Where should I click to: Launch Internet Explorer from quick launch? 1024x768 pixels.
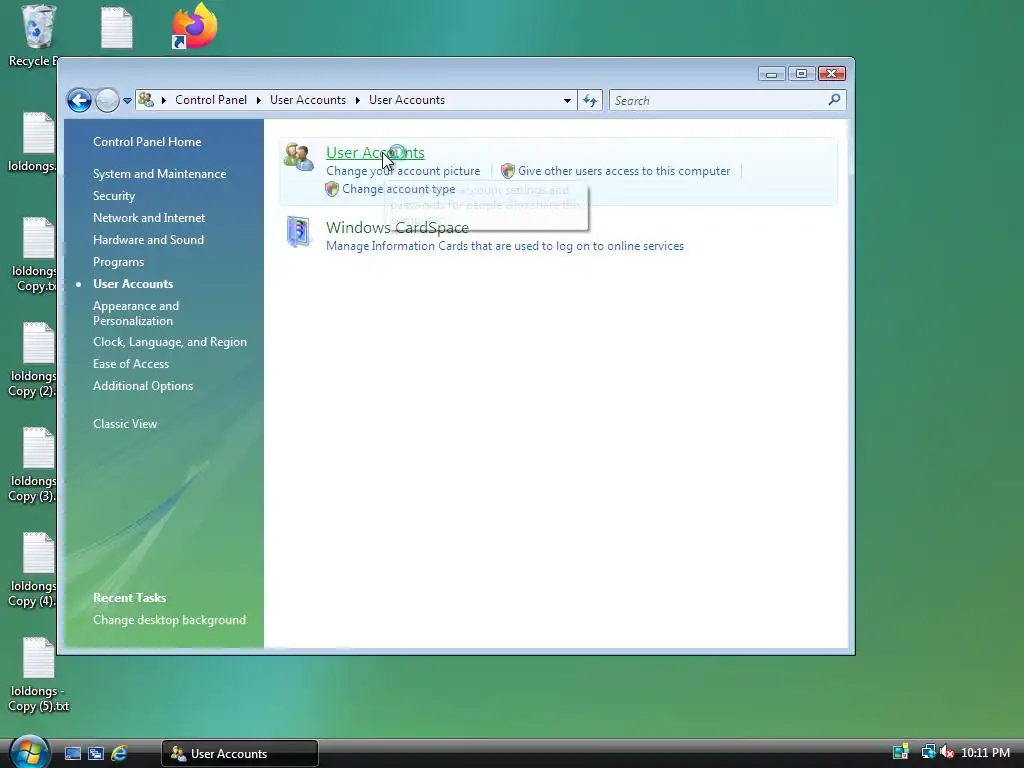(119, 754)
